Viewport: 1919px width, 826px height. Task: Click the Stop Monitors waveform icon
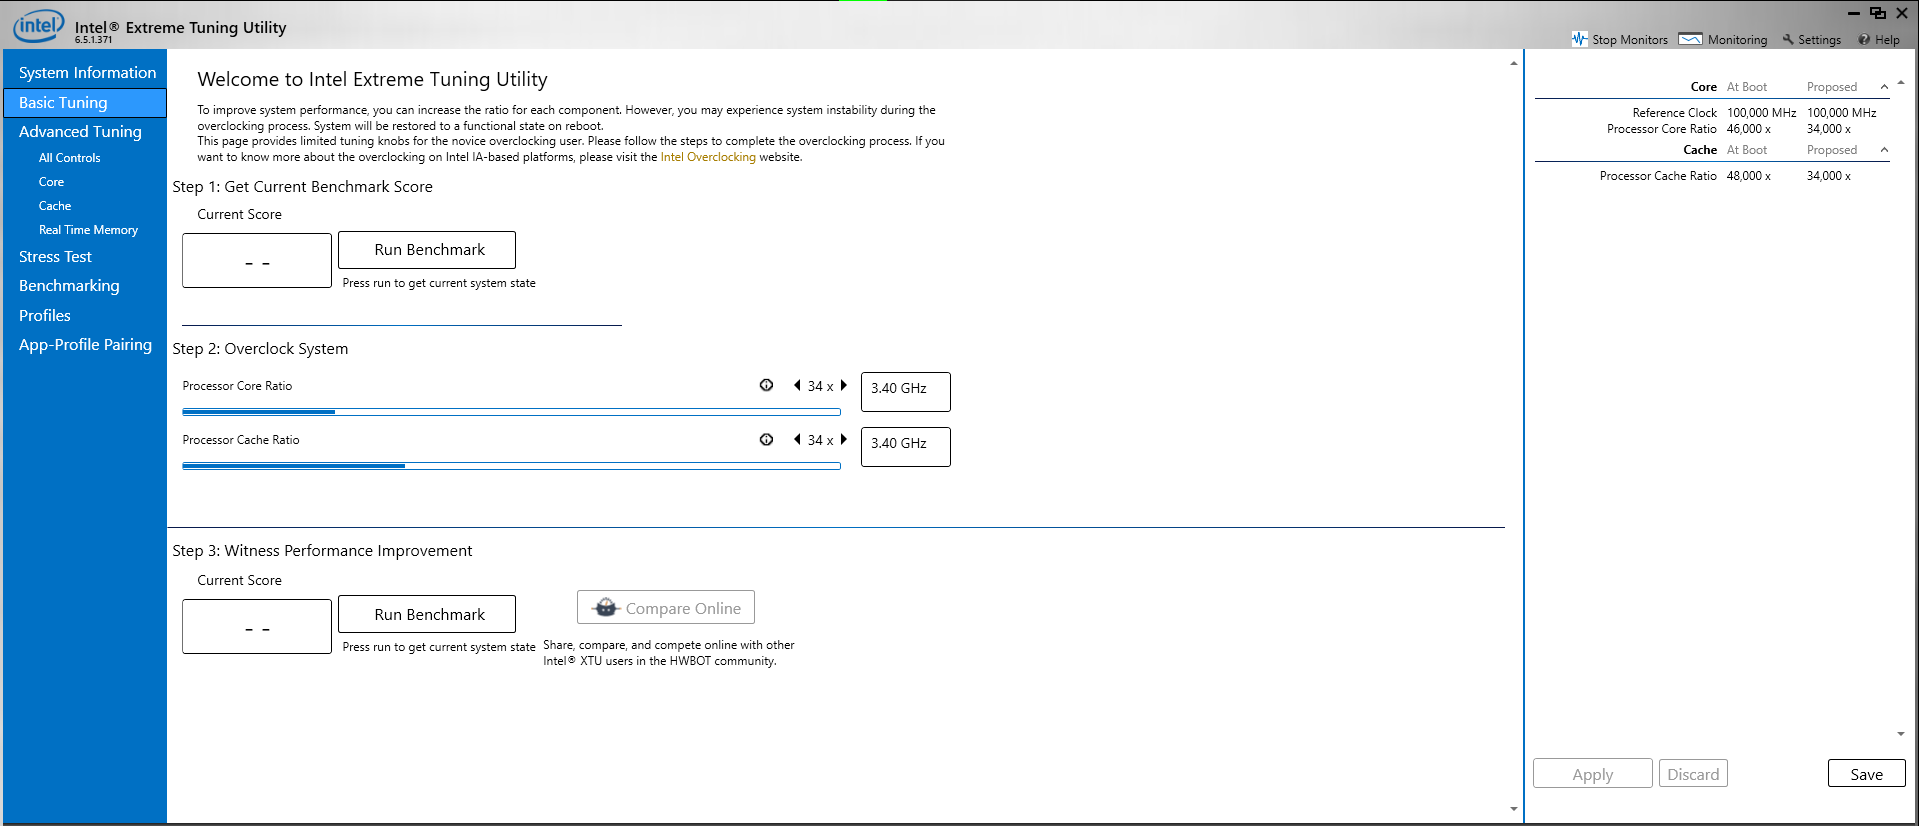click(1579, 39)
